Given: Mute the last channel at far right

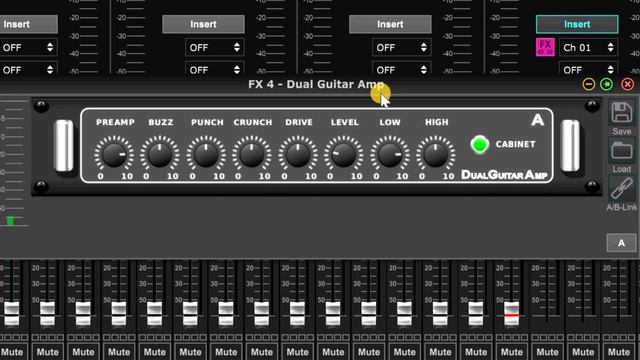Looking at the screenshot, I should (x=619, y=352).
